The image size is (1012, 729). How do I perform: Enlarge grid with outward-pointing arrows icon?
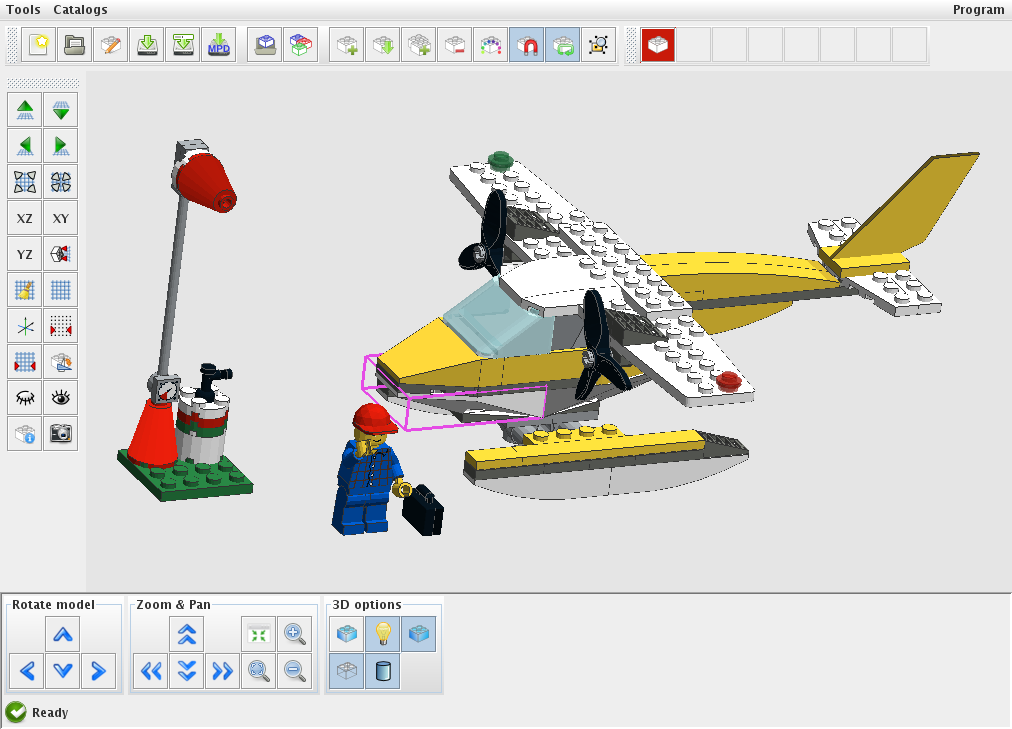point(25,182)
